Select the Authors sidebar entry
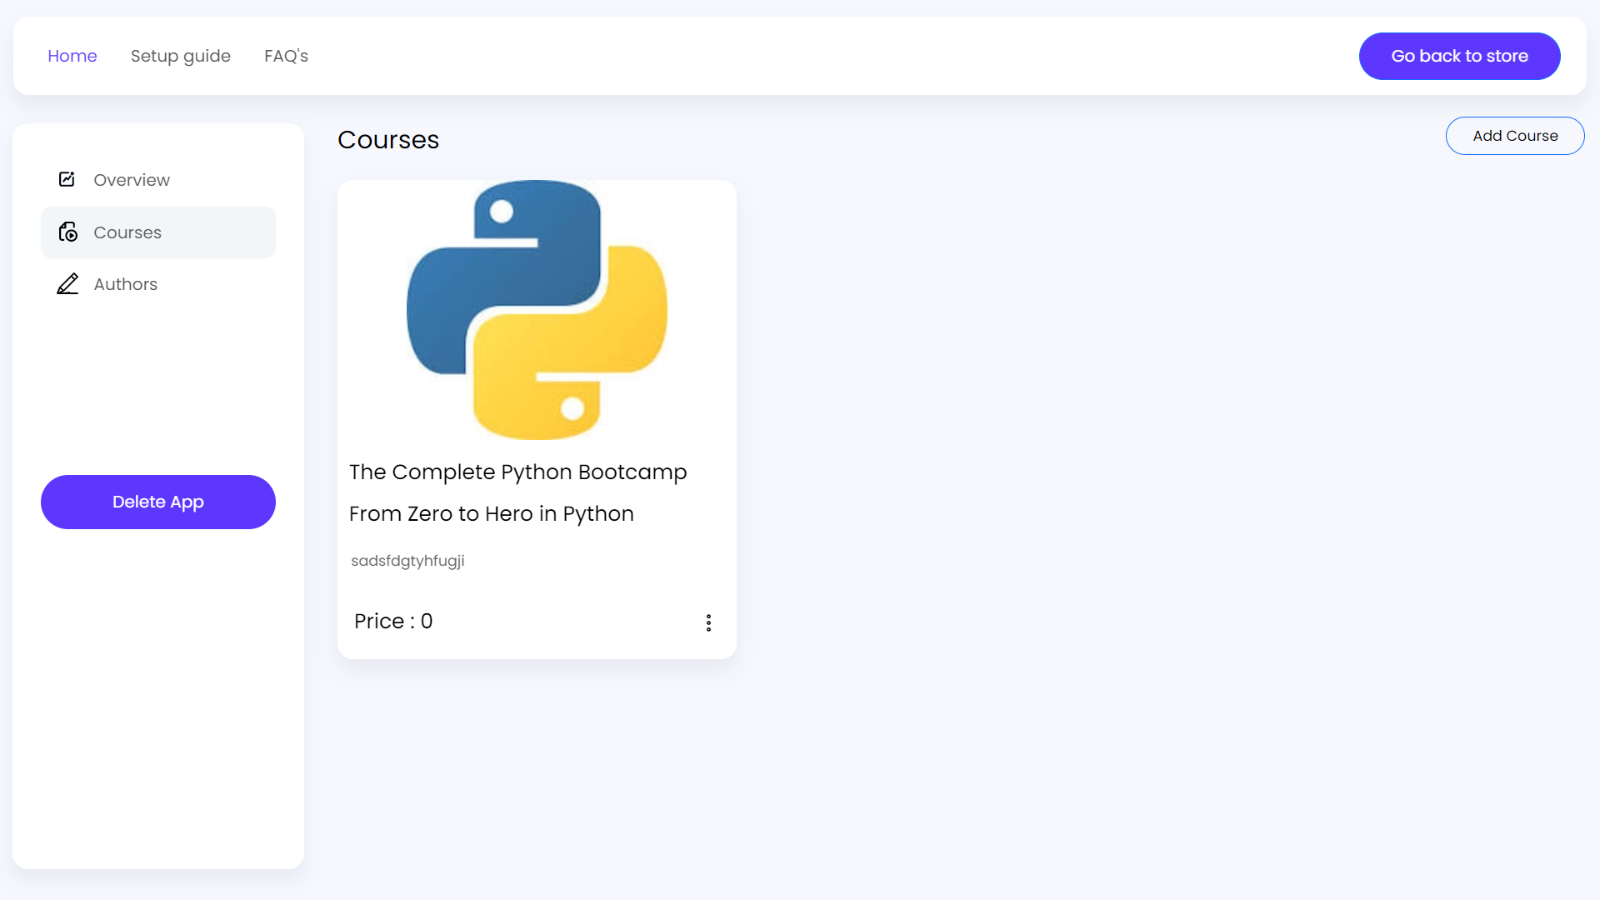 125,283
